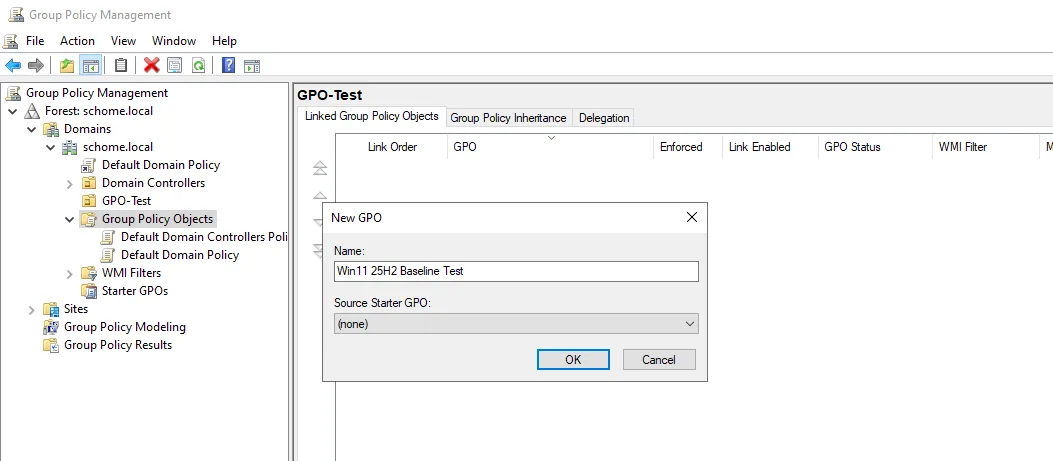The image size is (1053, 461).
Task: Click the green Refresh toolbar icon
Action: [198, 65]
